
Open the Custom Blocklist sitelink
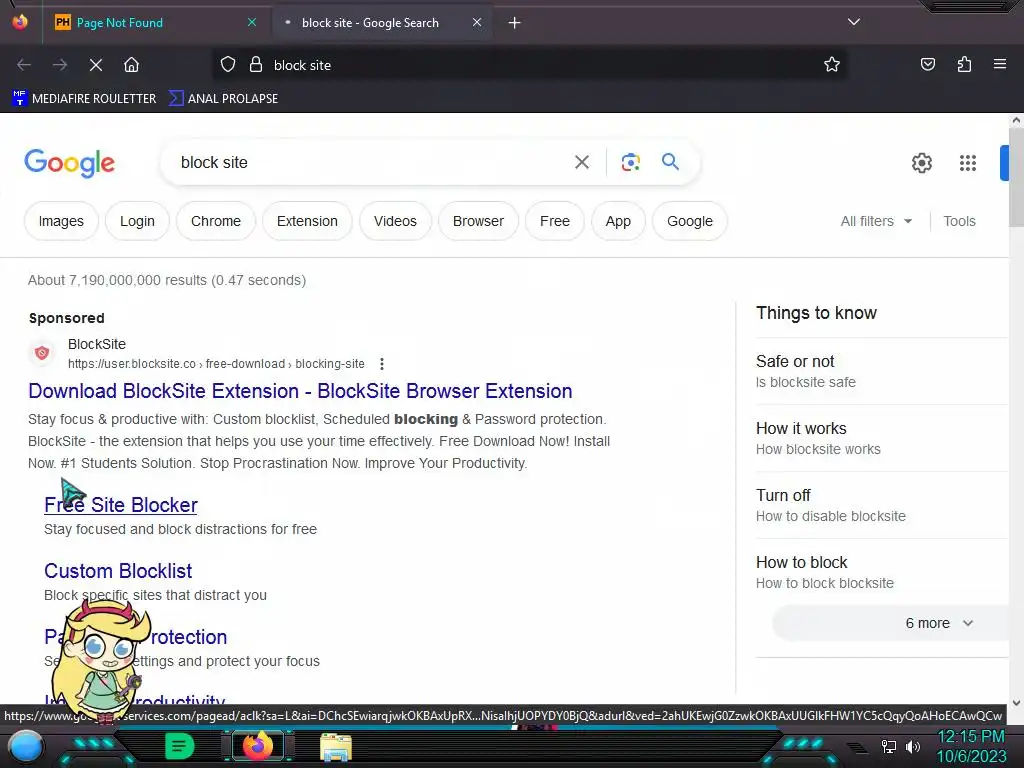pyautogui.click(x=118, y=571)
